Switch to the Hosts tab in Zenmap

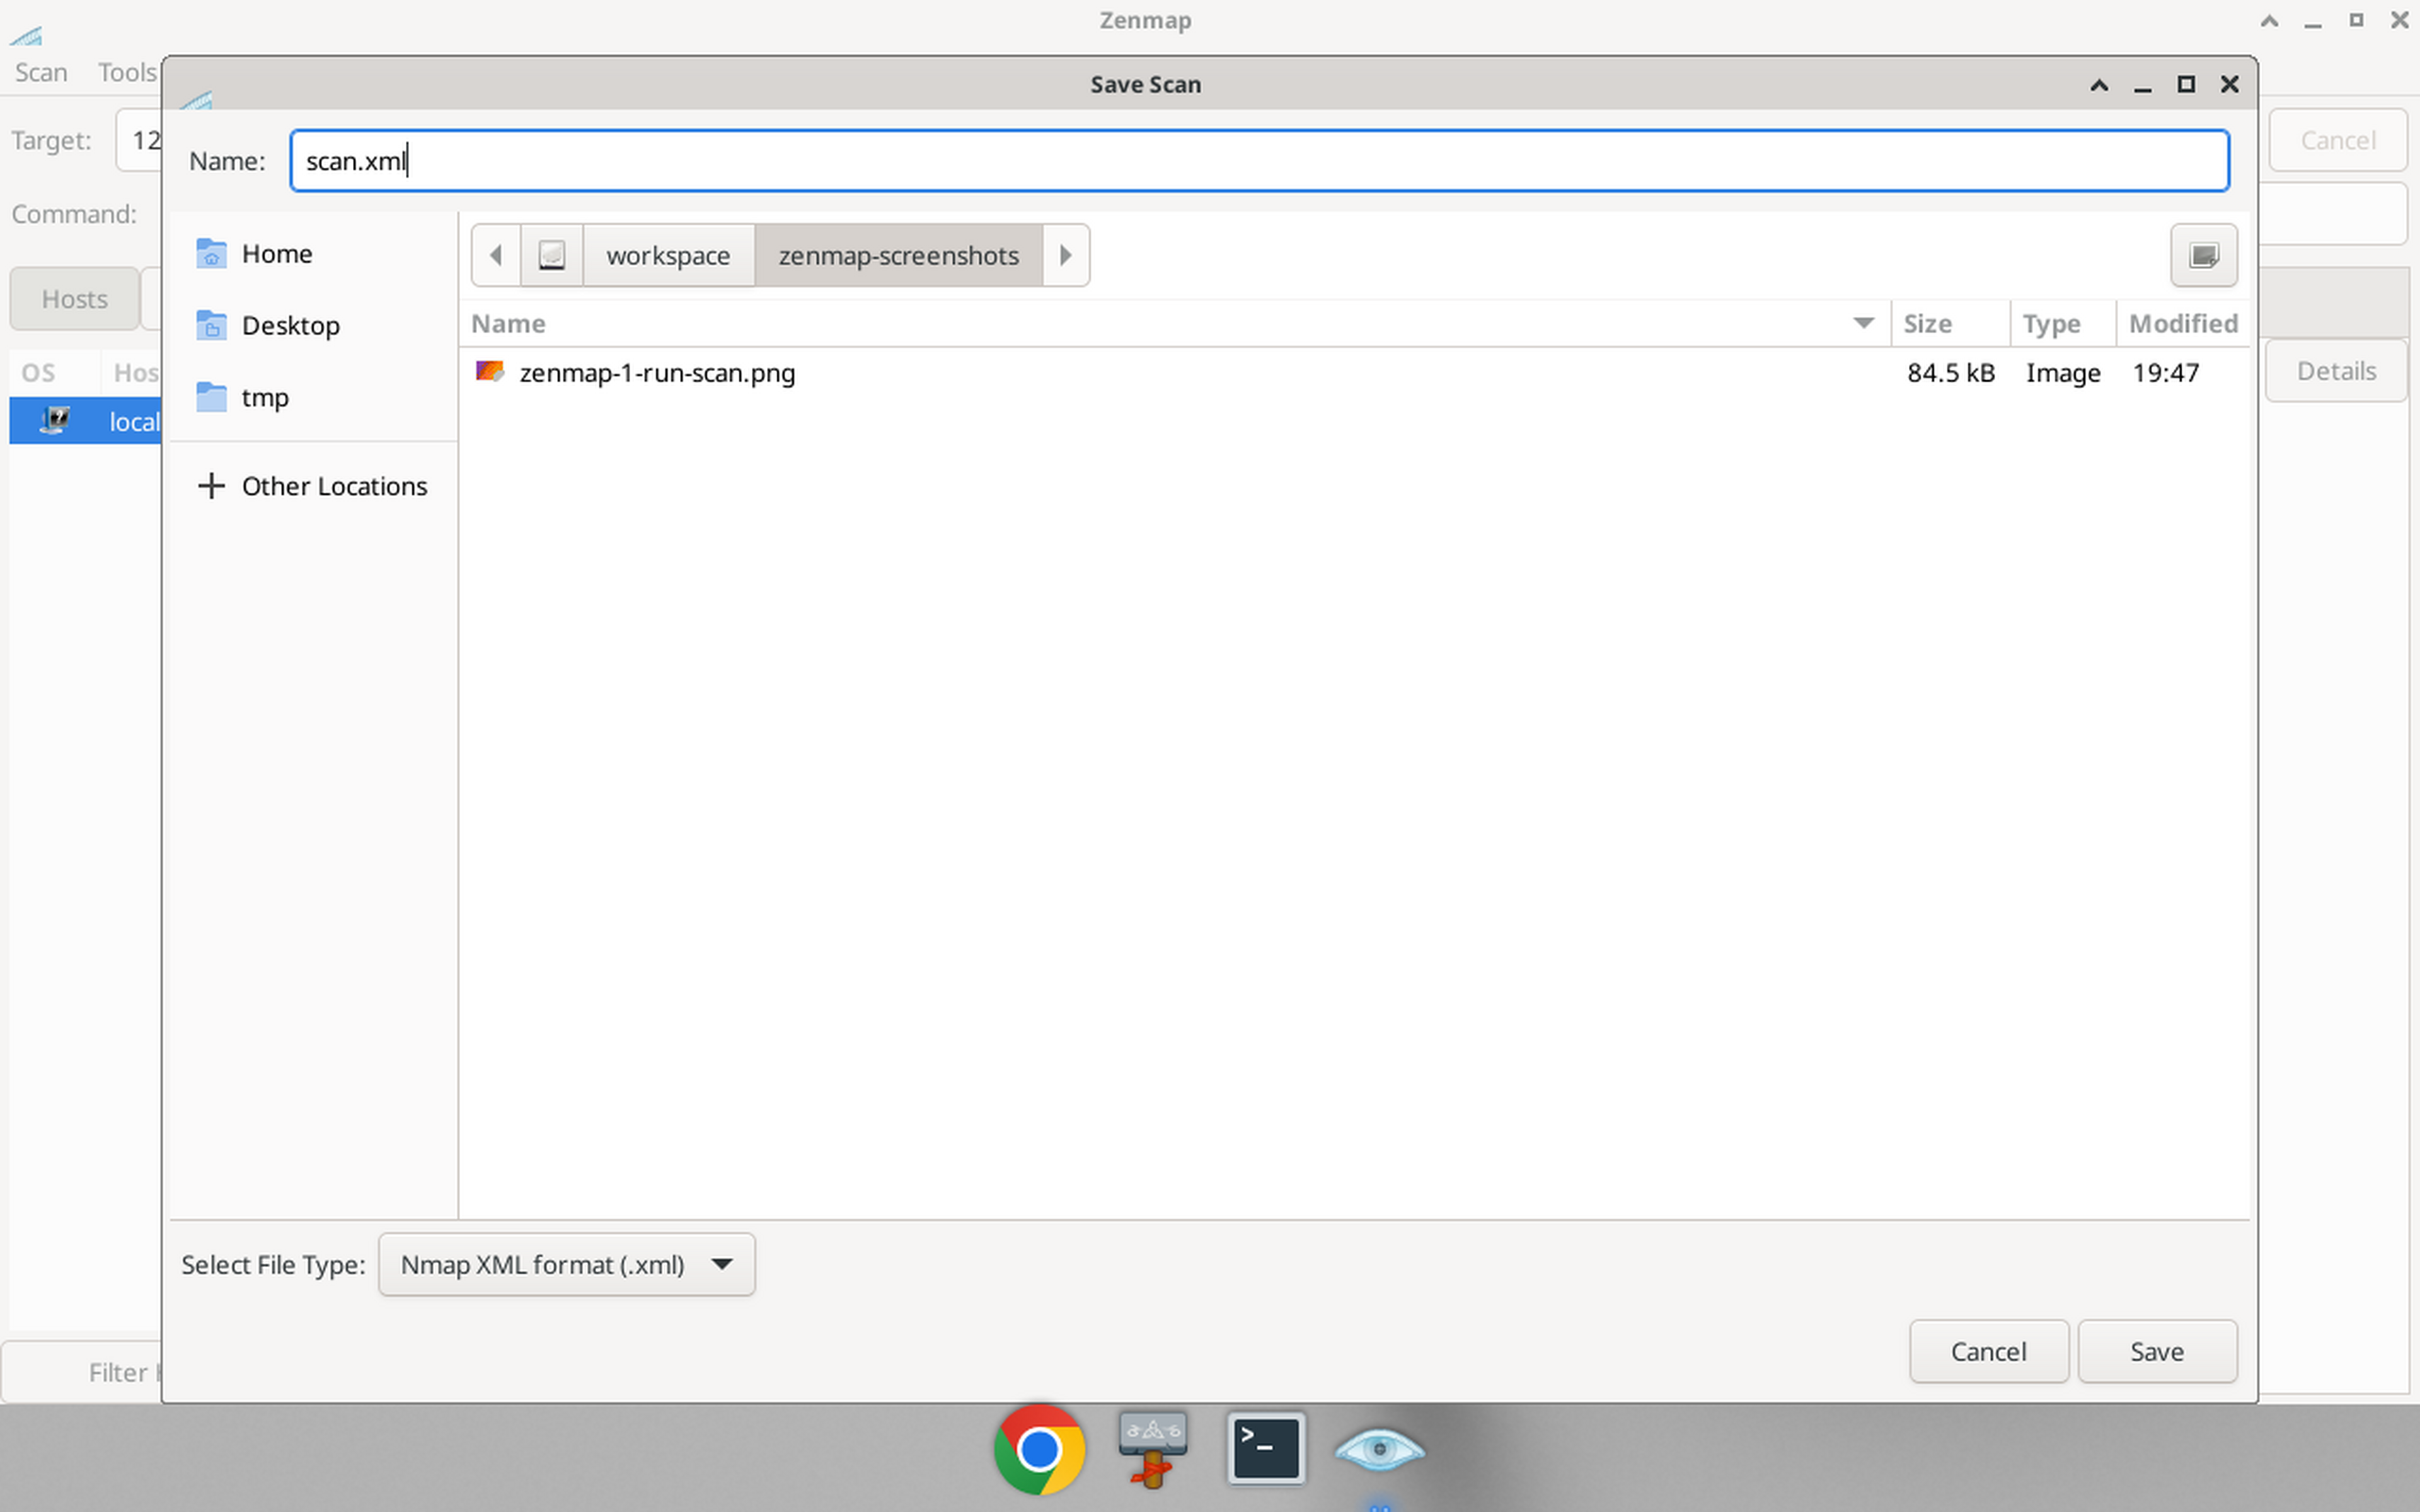tap(74, 299)
